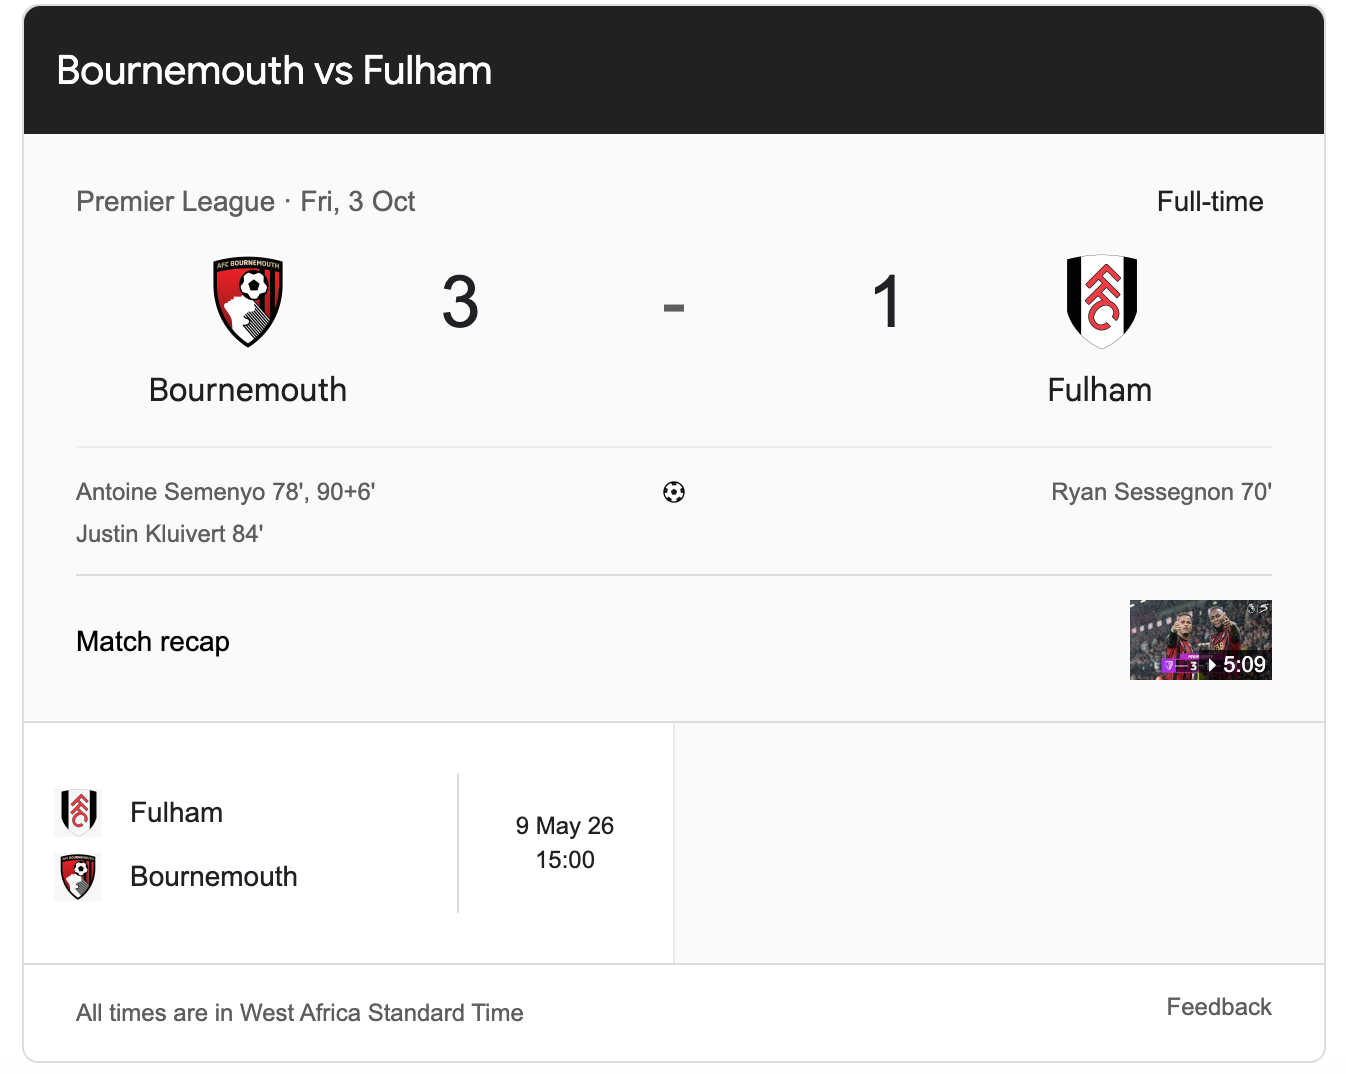Click the Premier League competition label
The image size is (1346, 1074).
coord(175,202)
